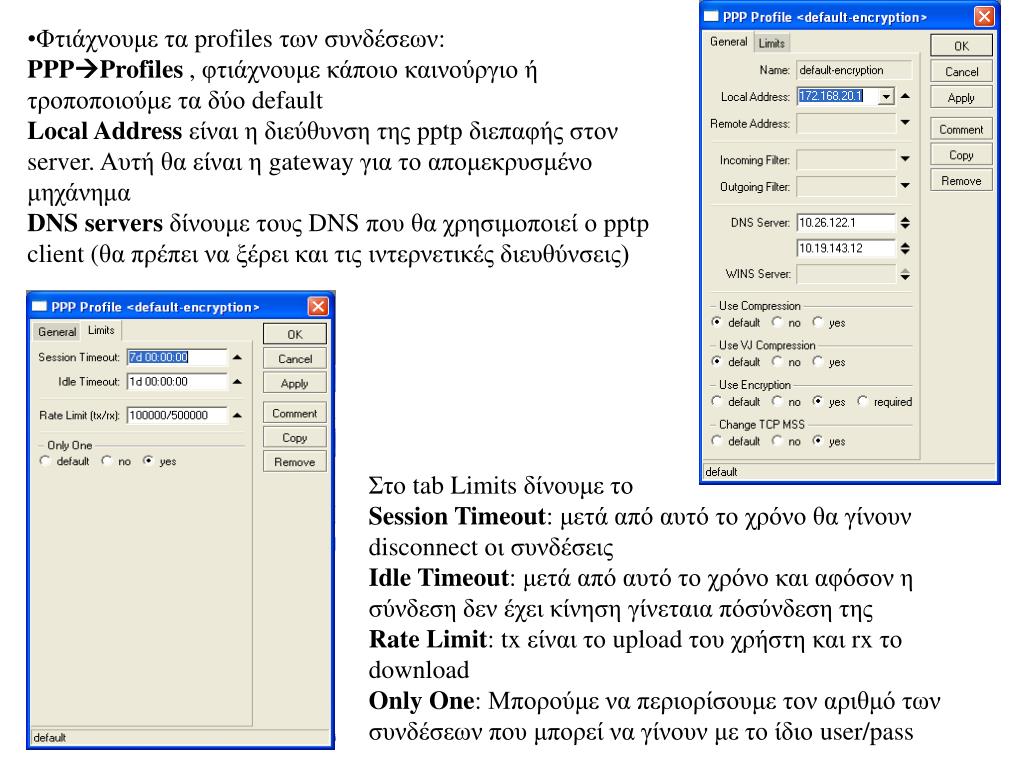Click the Incoming Filter input field
Screen dimensions: 1024x768
(846, 159)
